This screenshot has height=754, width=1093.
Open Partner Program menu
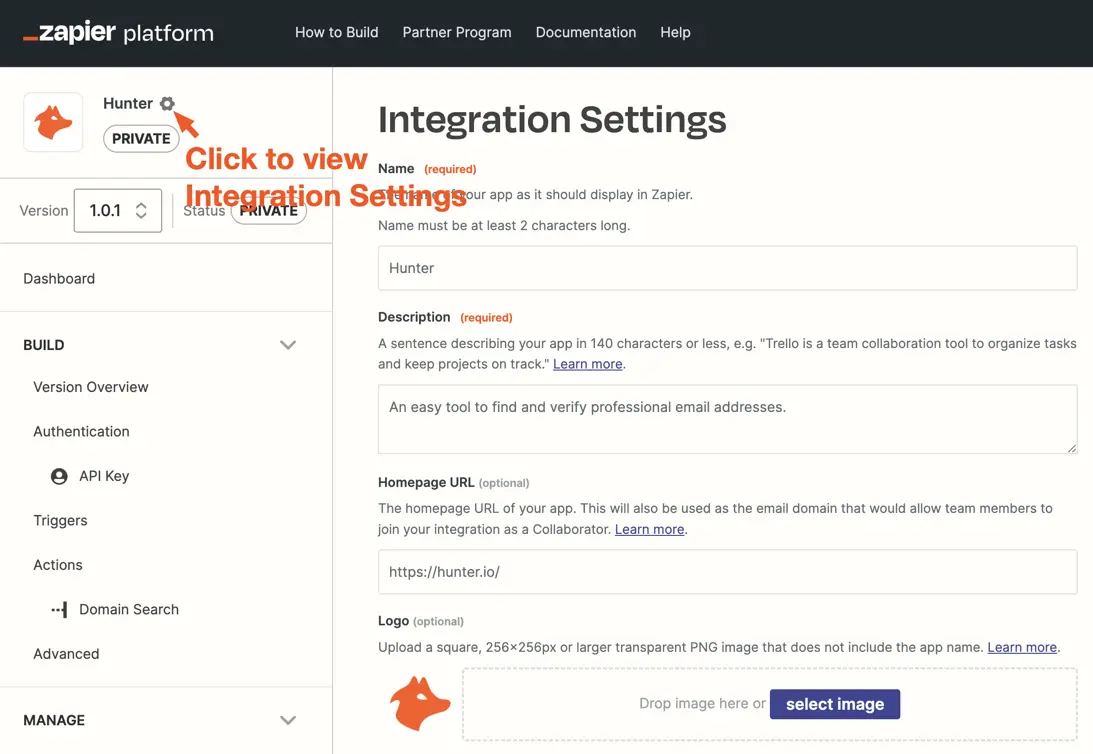(457, 33)
